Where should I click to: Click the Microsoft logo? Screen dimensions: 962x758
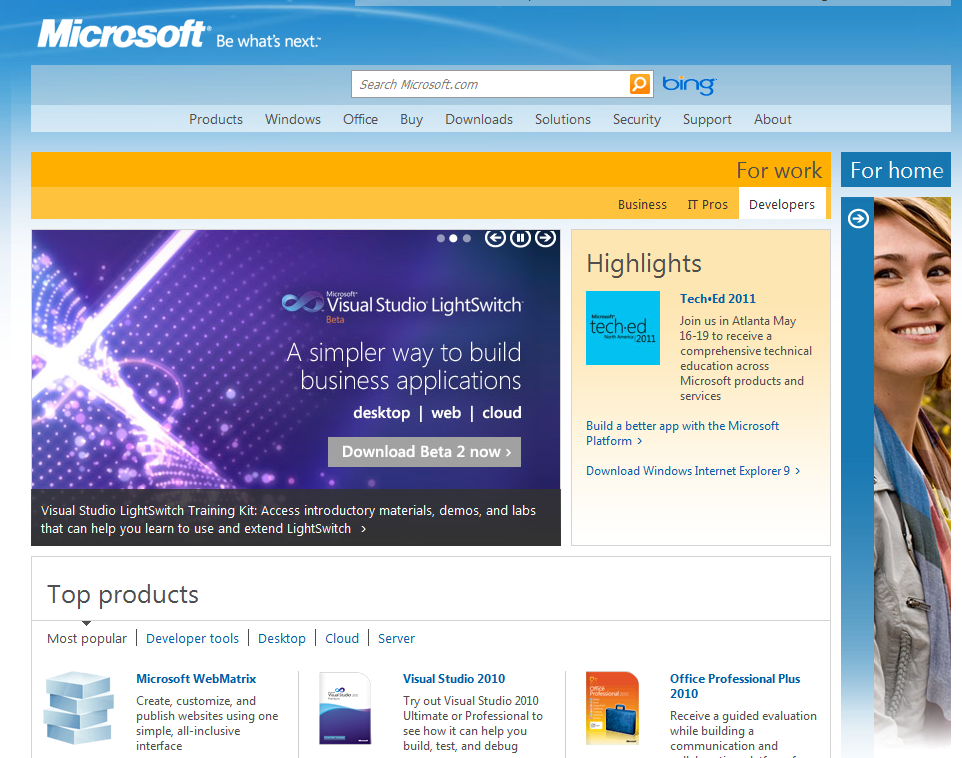pos(123,34)
